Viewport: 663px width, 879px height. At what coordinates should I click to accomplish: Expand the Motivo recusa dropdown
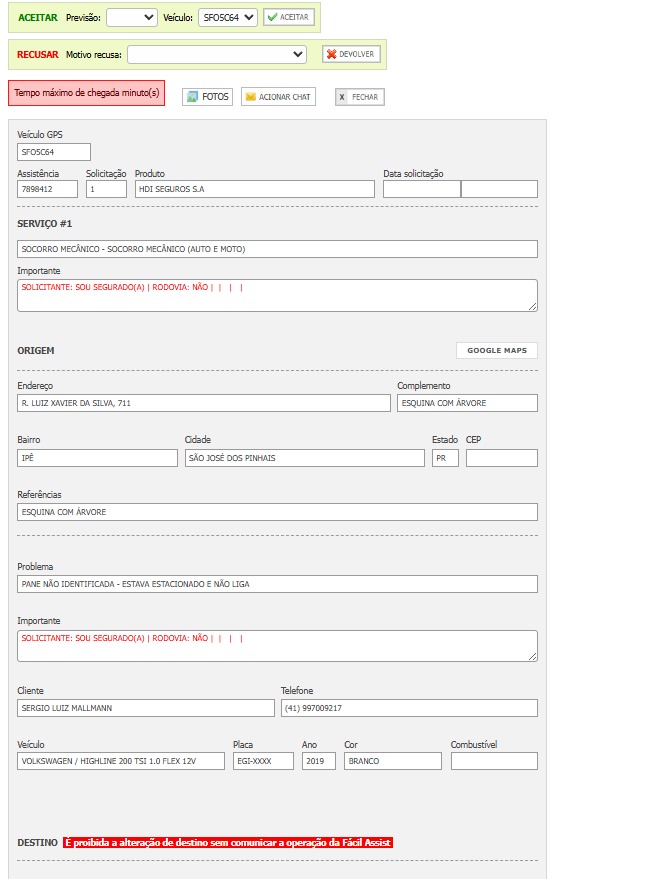point(217,54)
